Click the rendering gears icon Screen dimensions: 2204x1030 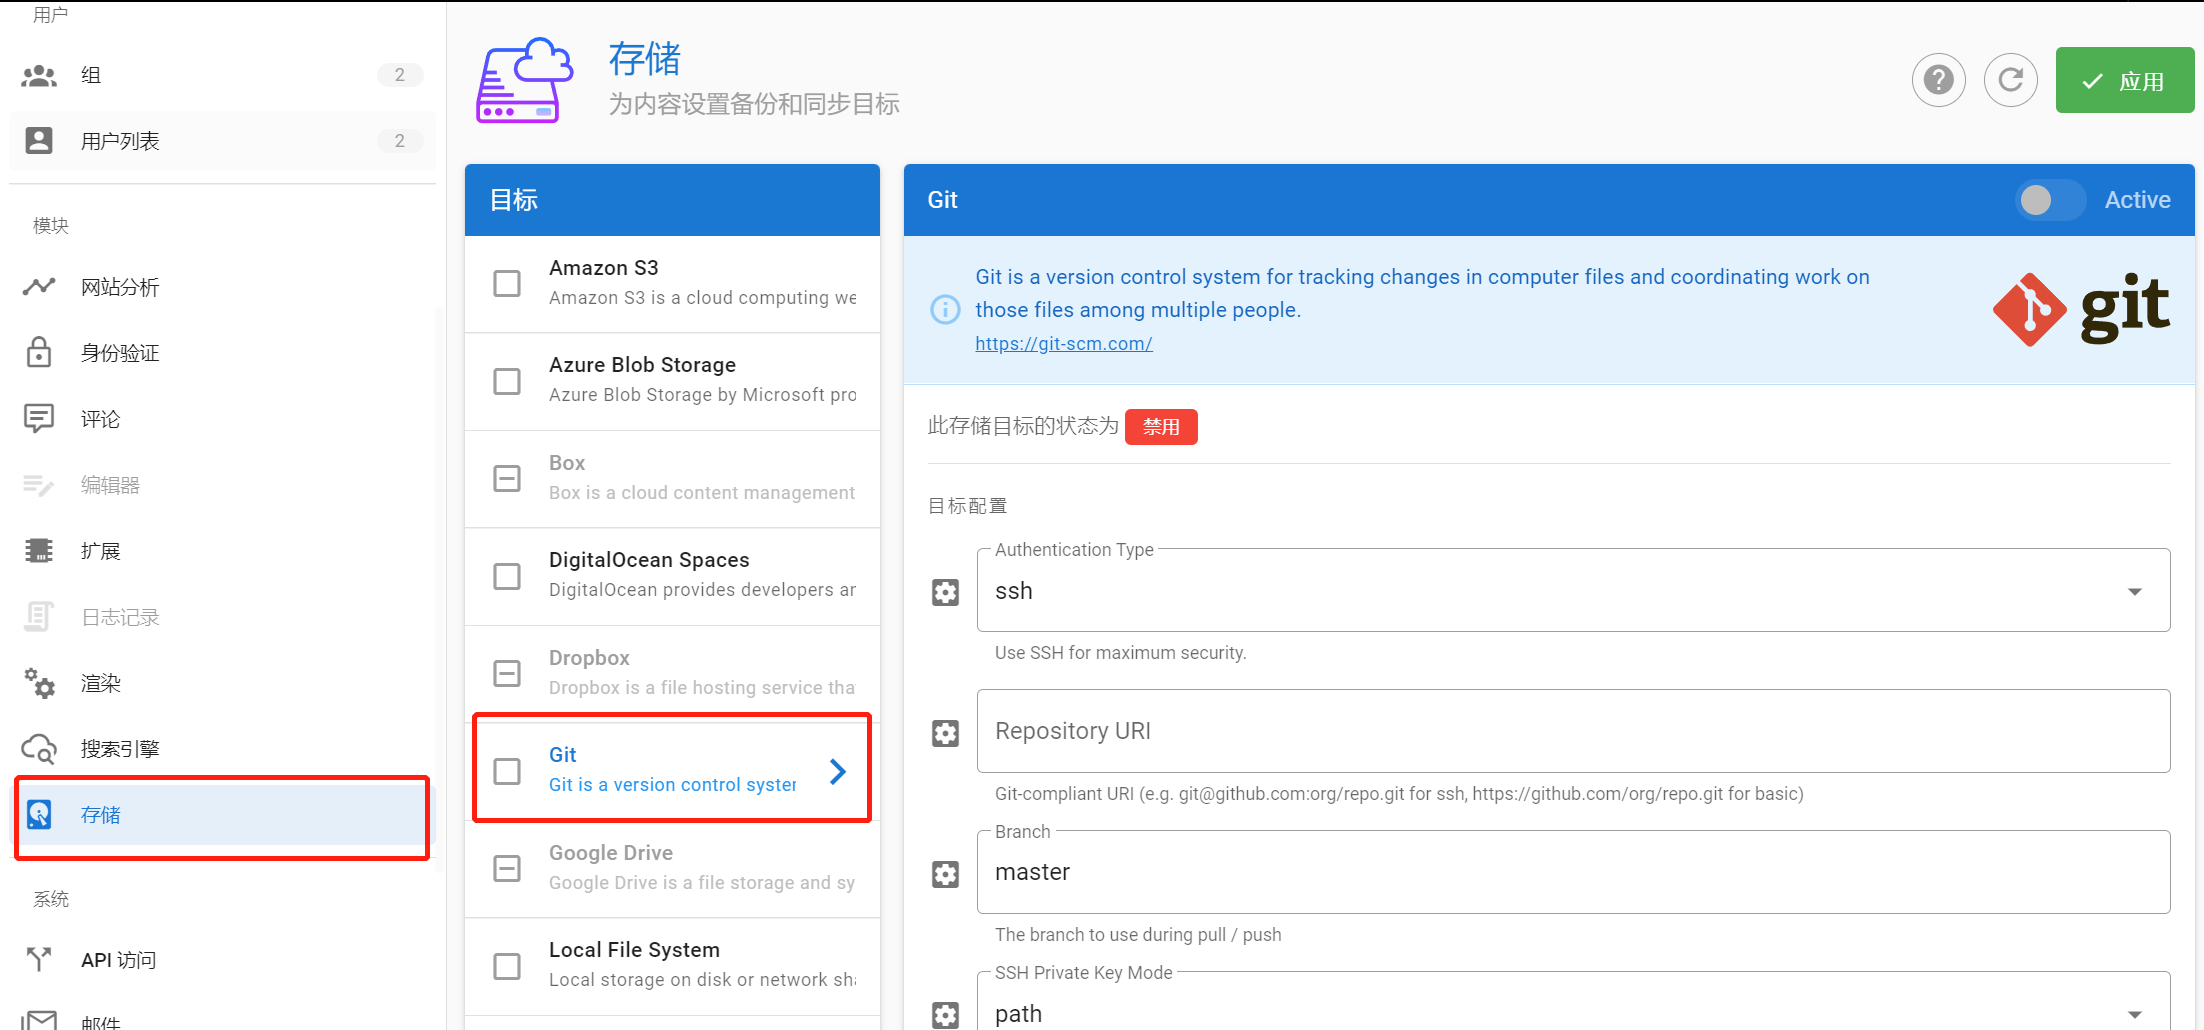pyautogui.click(x=39, y=683)
